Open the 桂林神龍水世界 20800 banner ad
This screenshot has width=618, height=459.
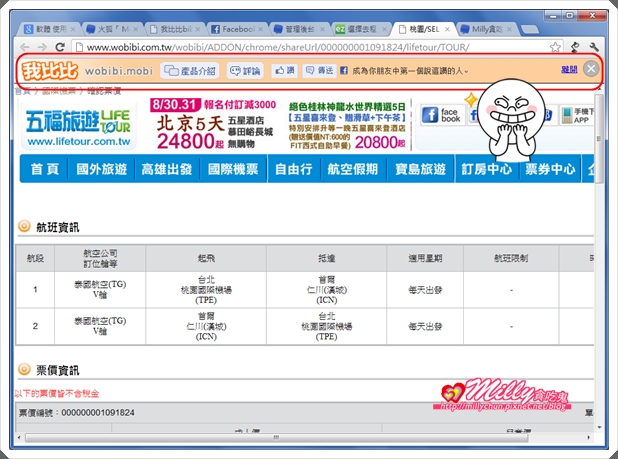[x=347, y=124]
